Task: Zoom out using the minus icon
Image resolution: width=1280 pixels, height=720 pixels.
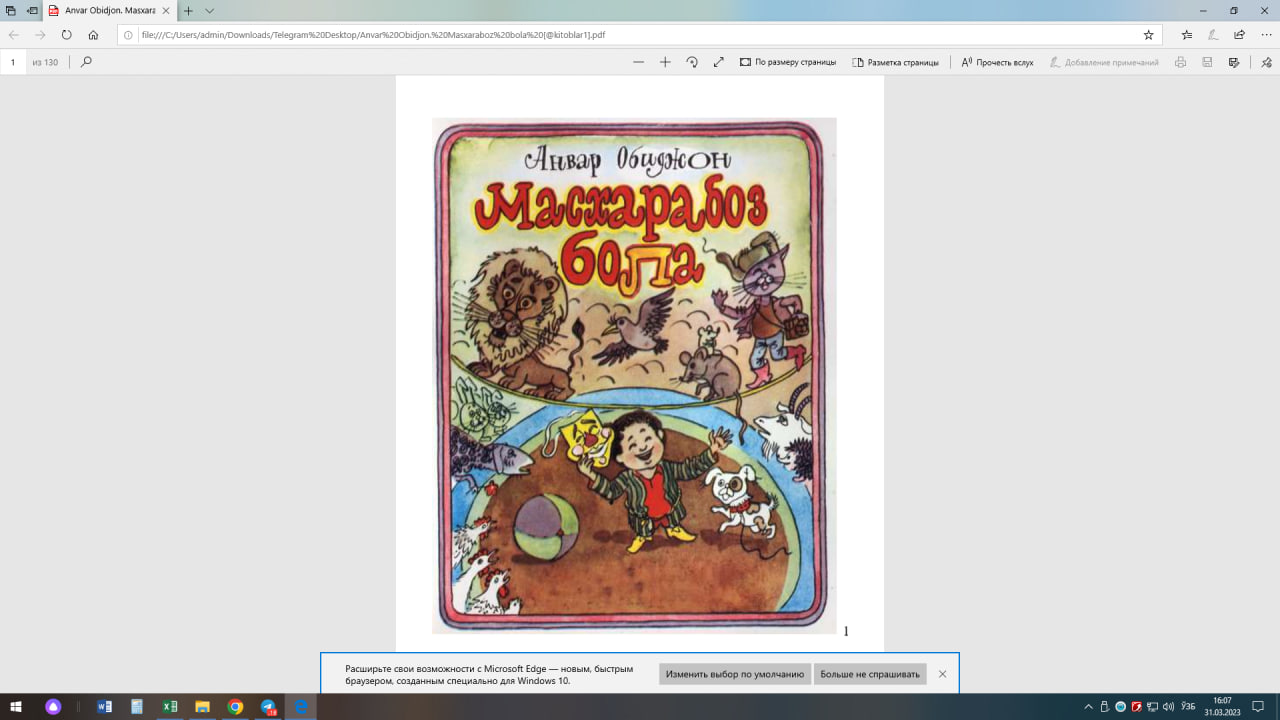Action: tap(639, 62)
